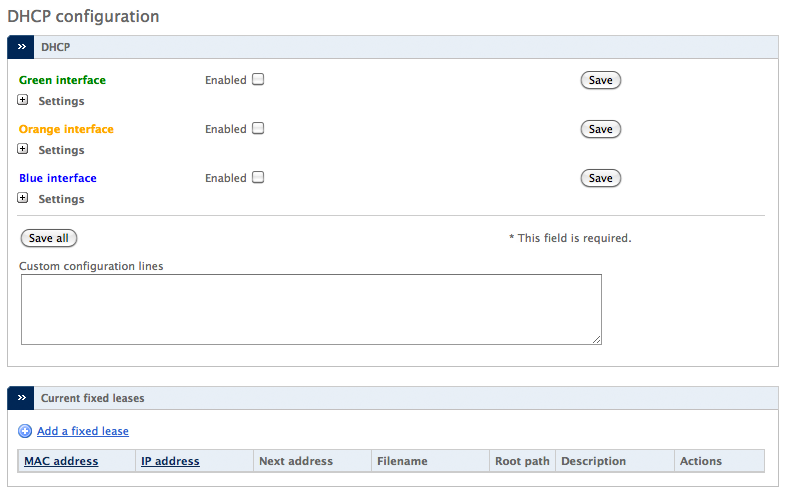
Task: Click the textarea resize grip corner
Action: 596,340
